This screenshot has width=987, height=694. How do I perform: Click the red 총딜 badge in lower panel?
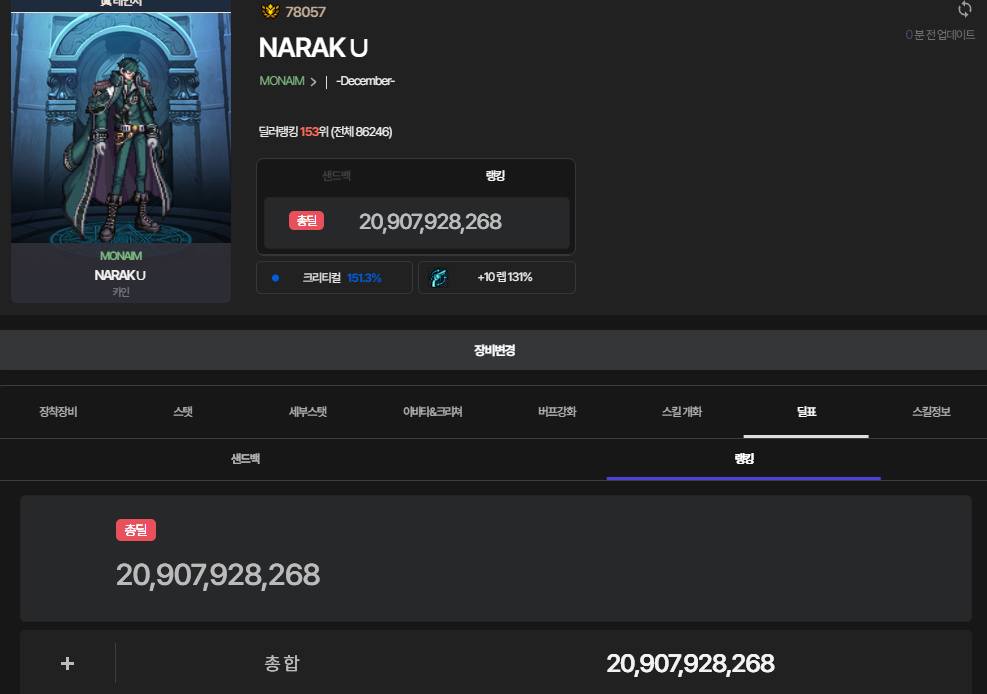(136, 530)
